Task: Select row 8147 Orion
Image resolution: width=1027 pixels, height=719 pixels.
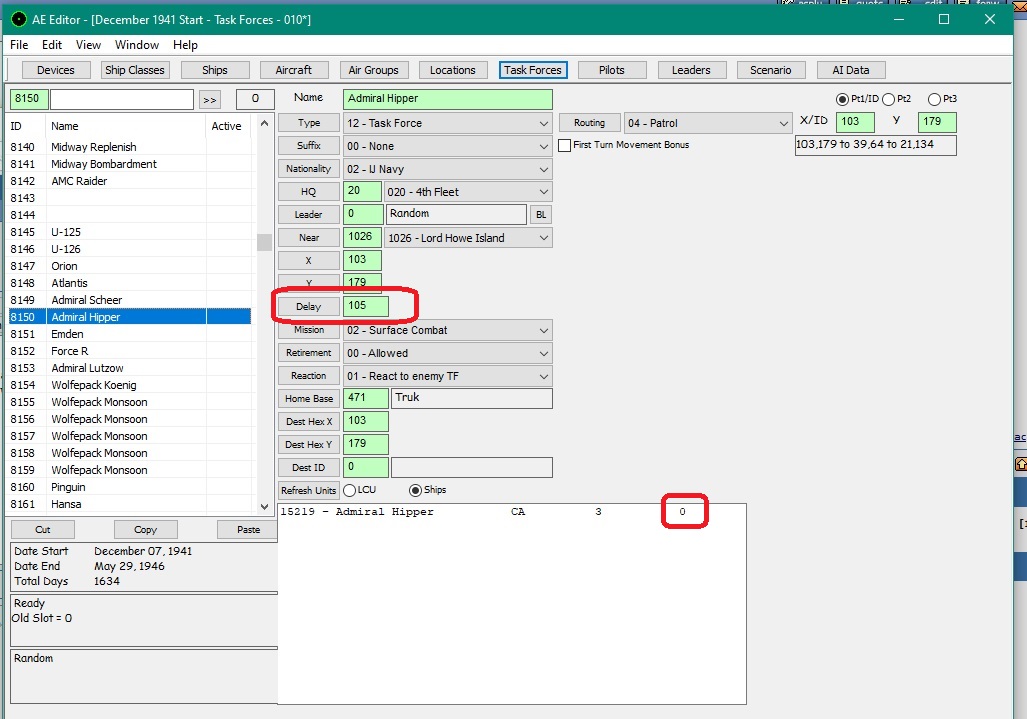Action: pyautogui.click(x=130, y=266)
